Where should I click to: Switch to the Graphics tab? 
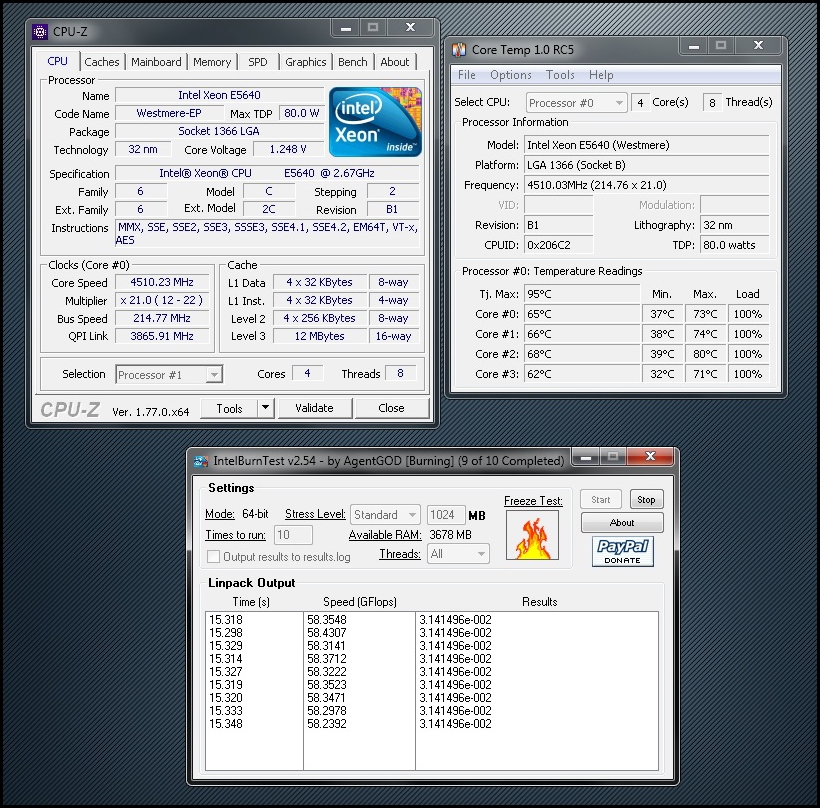pos(305,62)
